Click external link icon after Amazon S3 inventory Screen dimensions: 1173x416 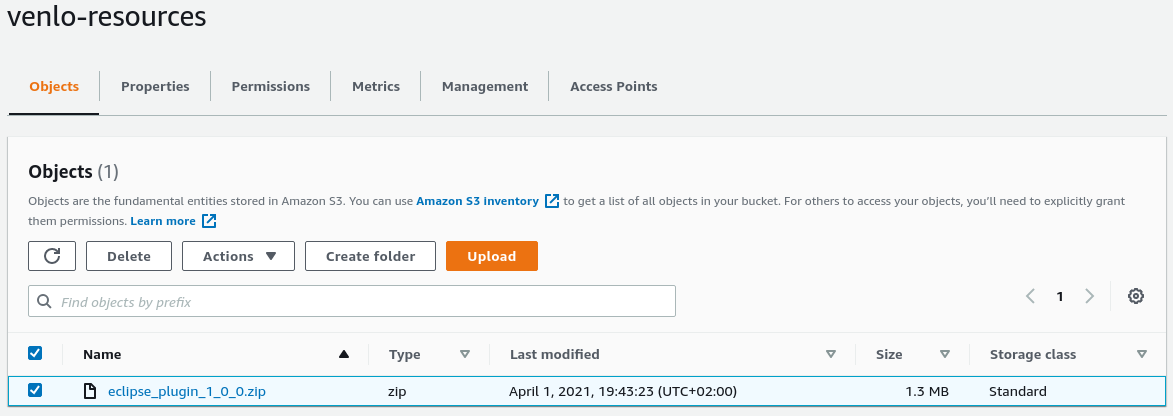[552, 201]
